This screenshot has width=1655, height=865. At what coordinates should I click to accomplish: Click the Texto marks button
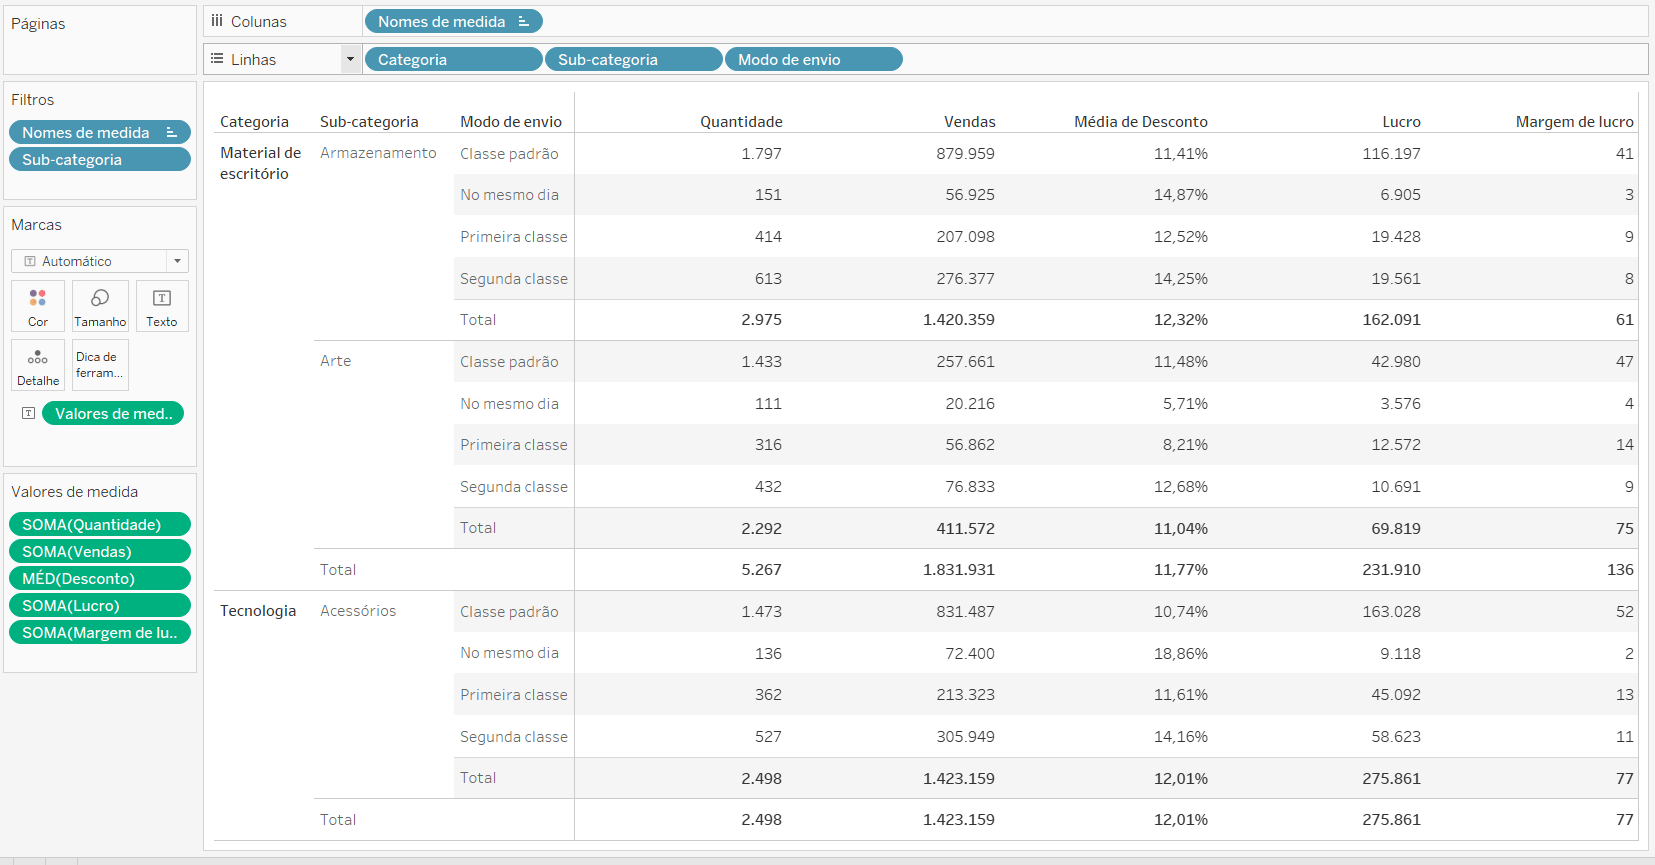point(162,306)
